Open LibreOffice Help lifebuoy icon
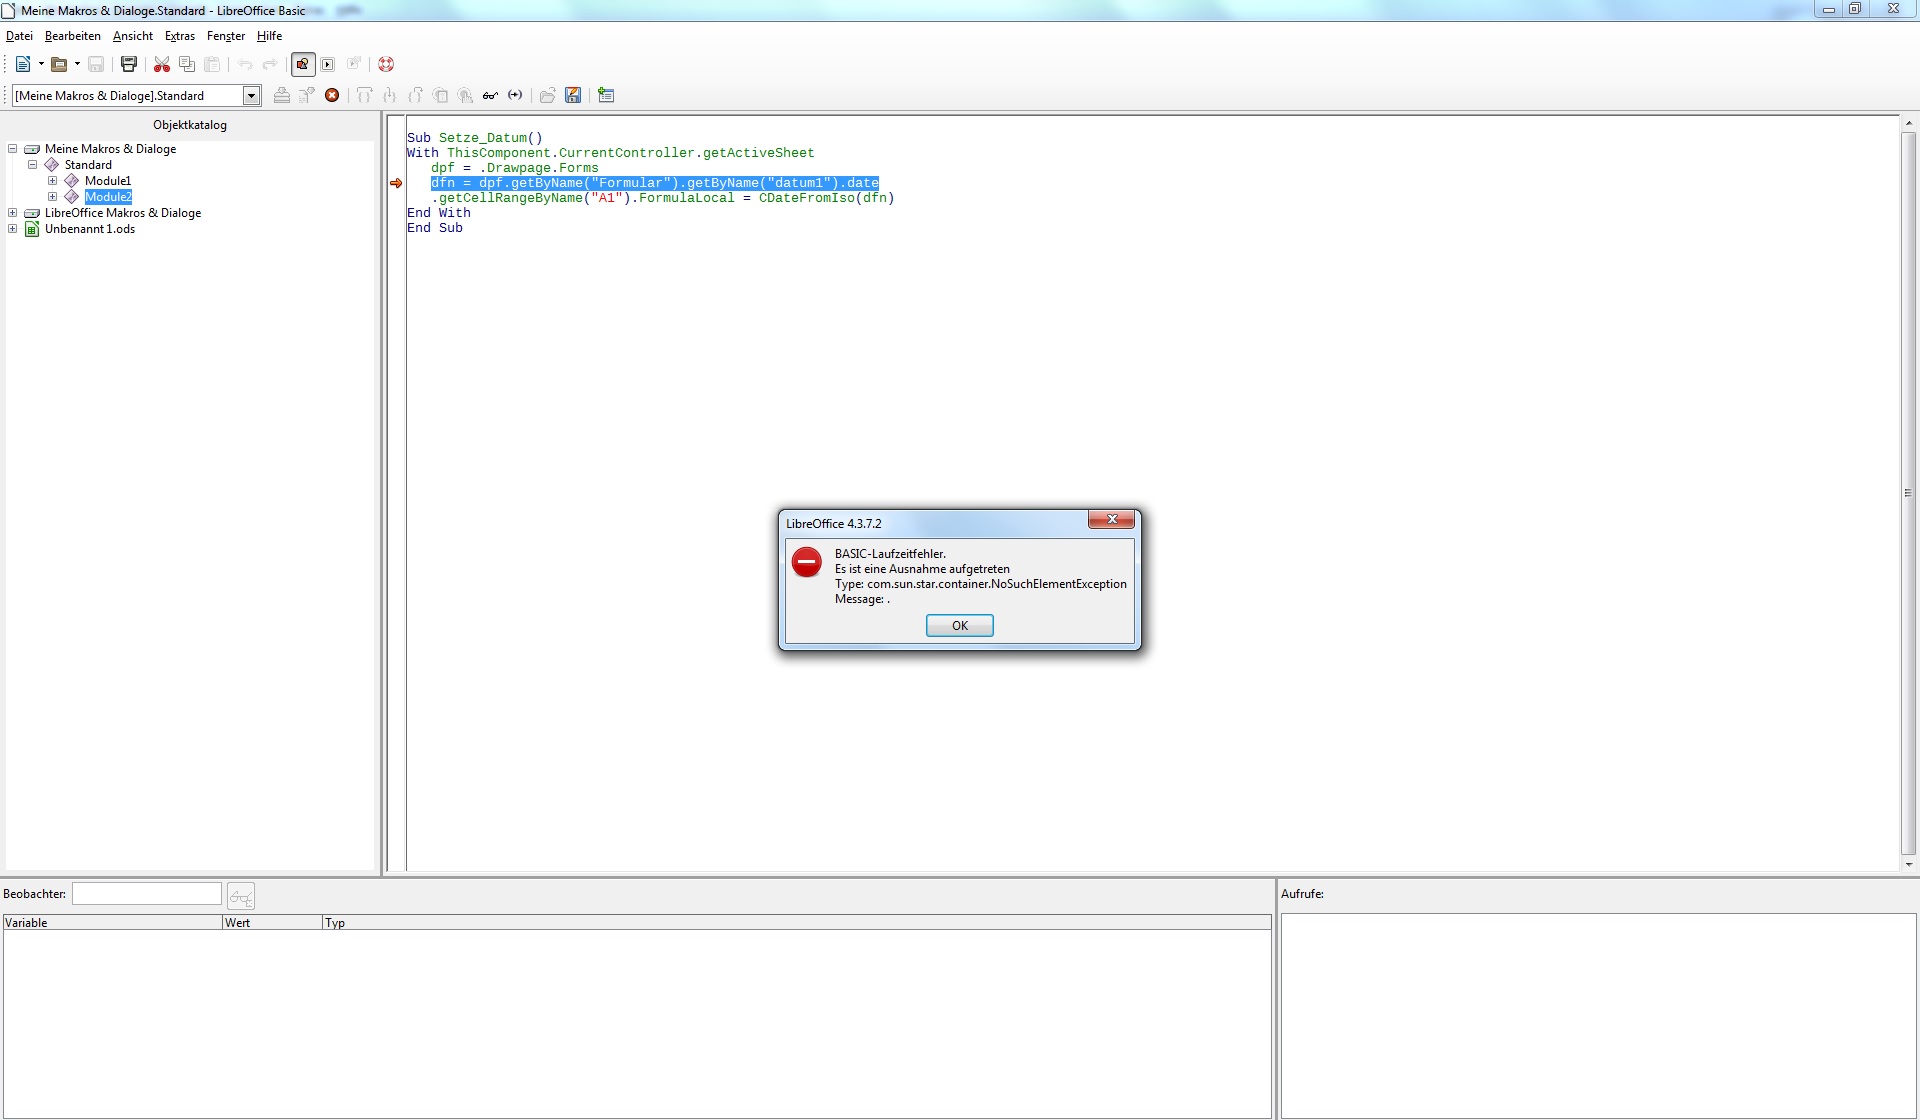This screenshot has width=1920, height=1120. pyautogui.click(x=386, y=64)
